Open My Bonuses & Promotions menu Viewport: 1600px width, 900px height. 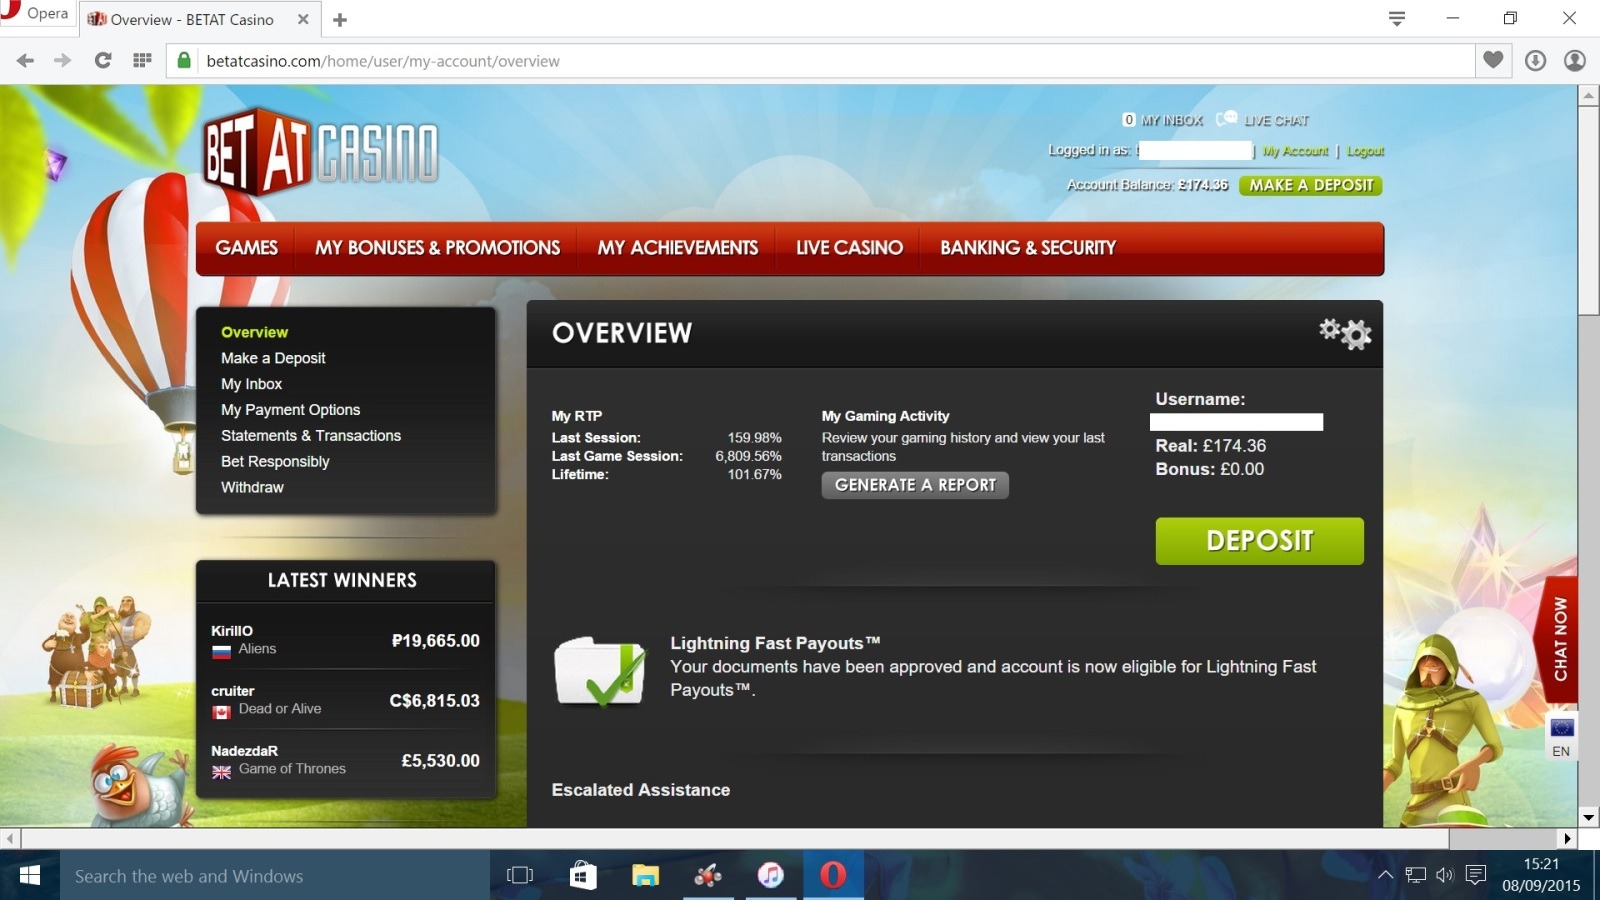437,248
